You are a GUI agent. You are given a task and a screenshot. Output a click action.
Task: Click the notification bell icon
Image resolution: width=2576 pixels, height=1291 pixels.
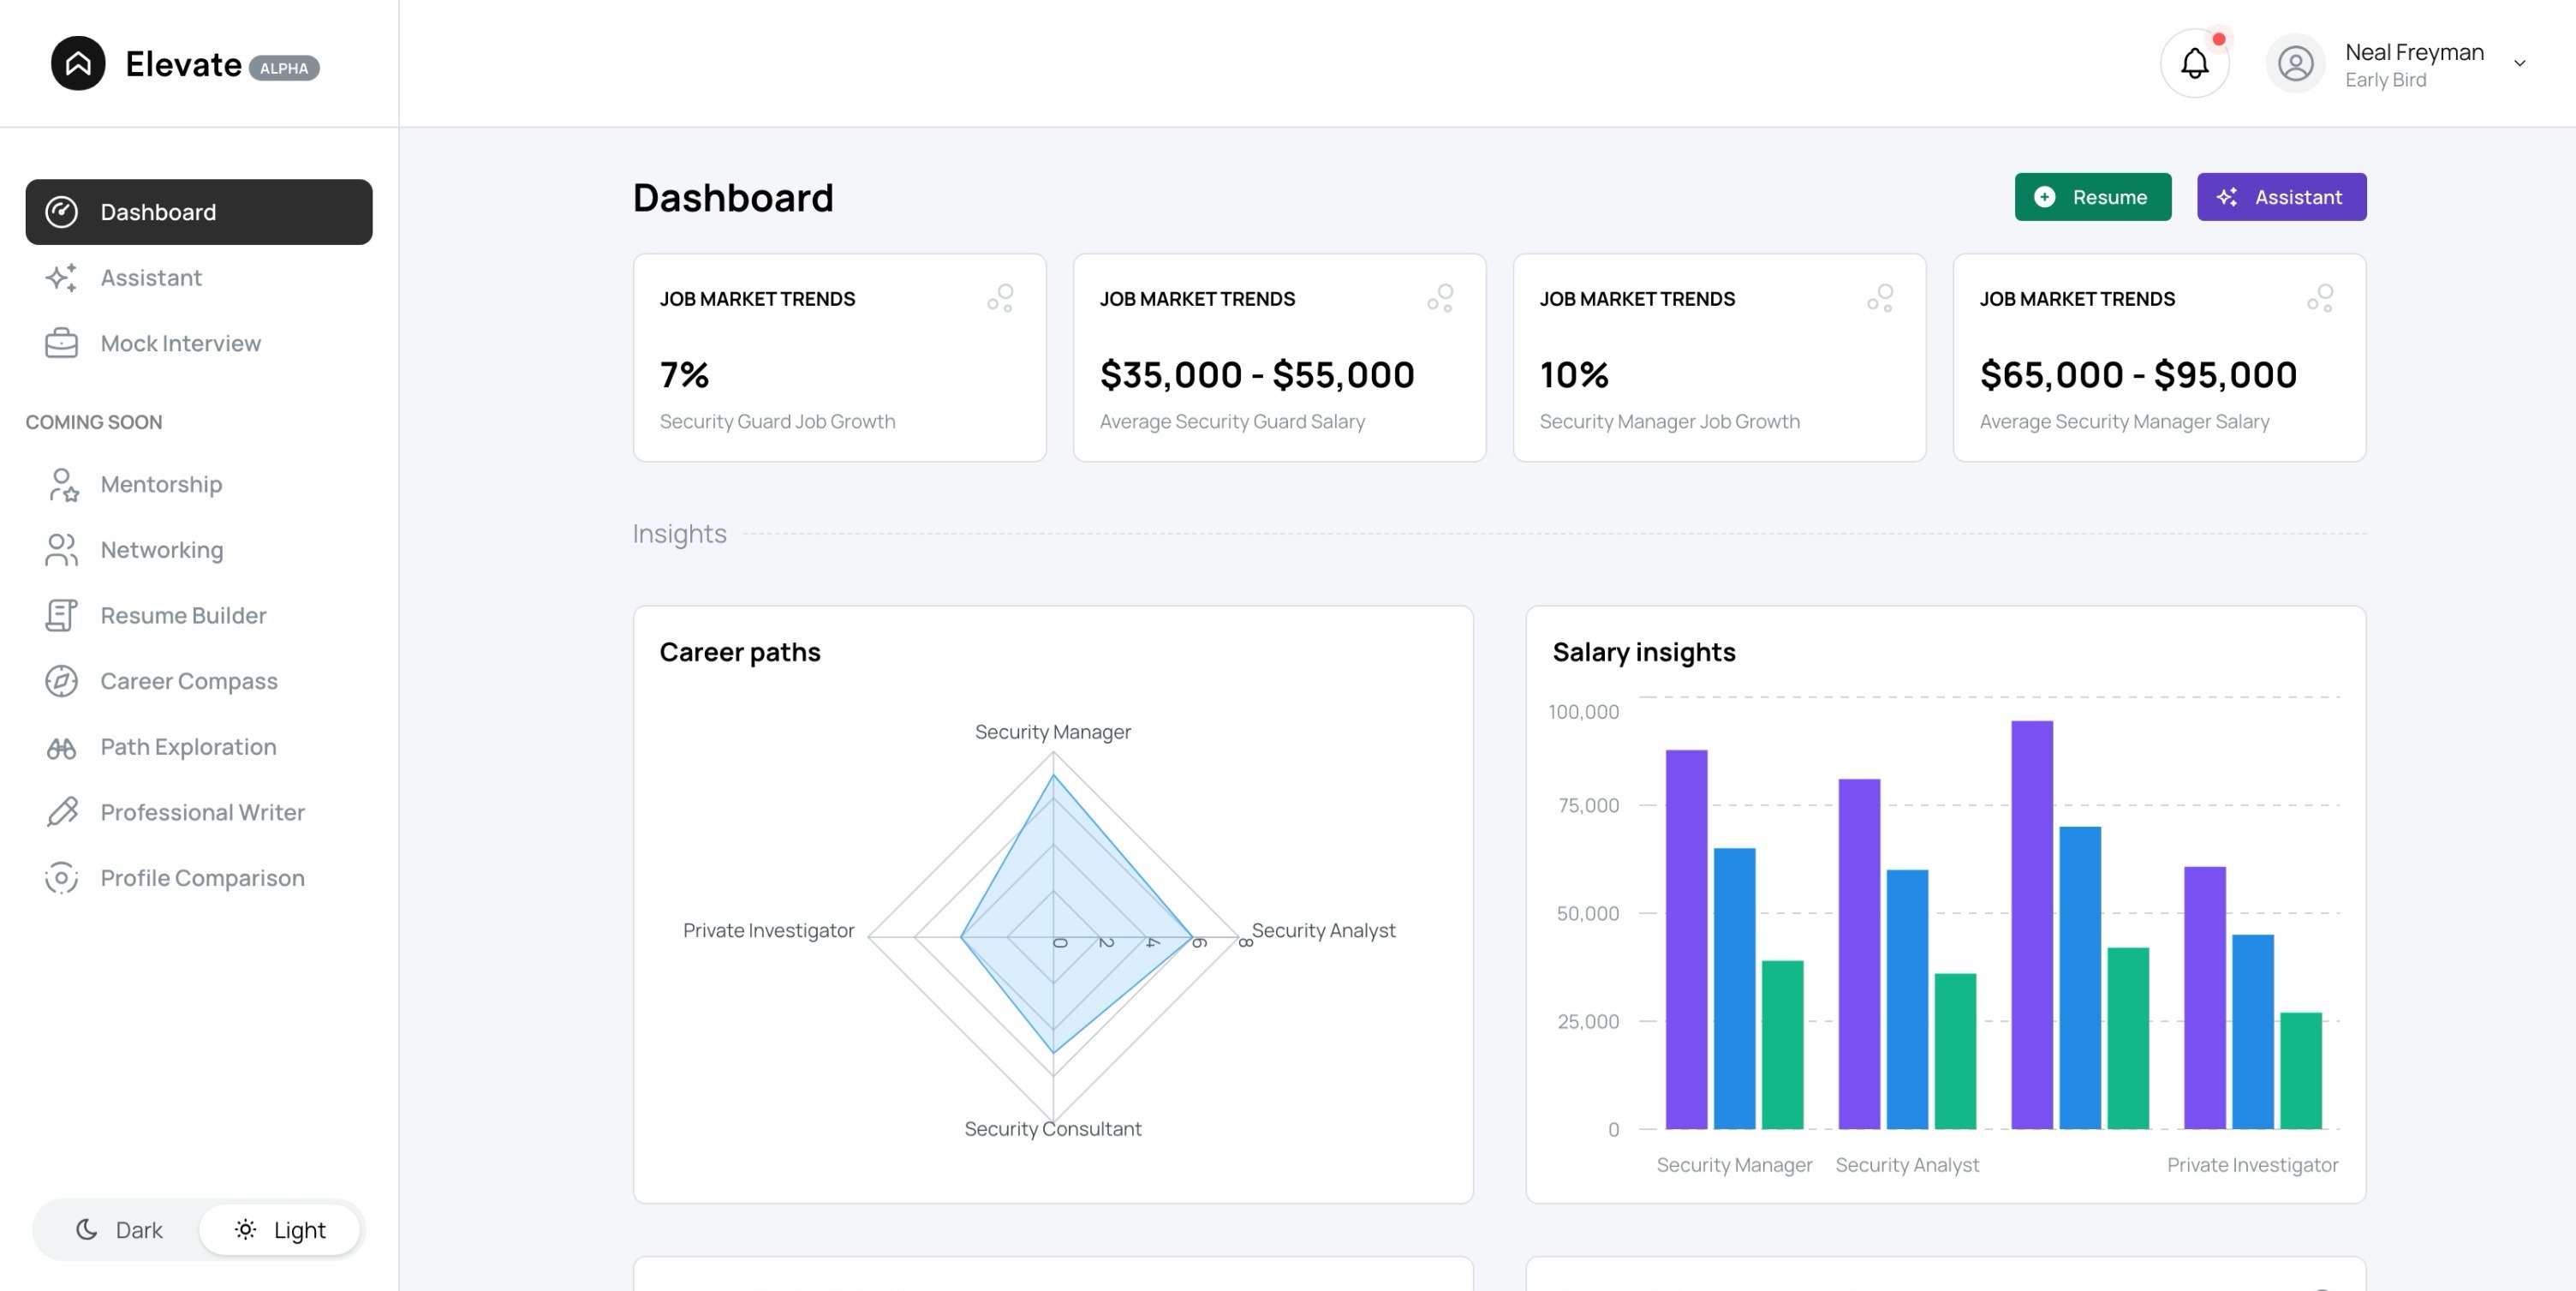tap(2194, 63)
